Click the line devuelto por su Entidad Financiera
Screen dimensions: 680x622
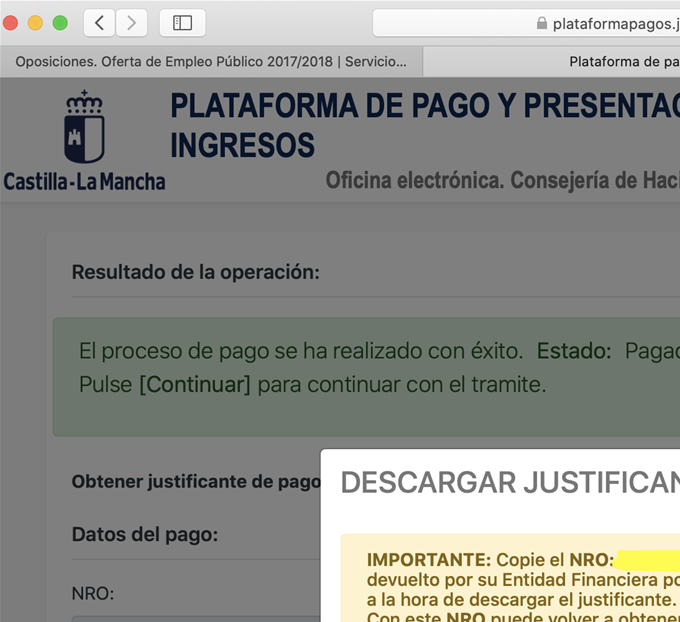point(523,580)
